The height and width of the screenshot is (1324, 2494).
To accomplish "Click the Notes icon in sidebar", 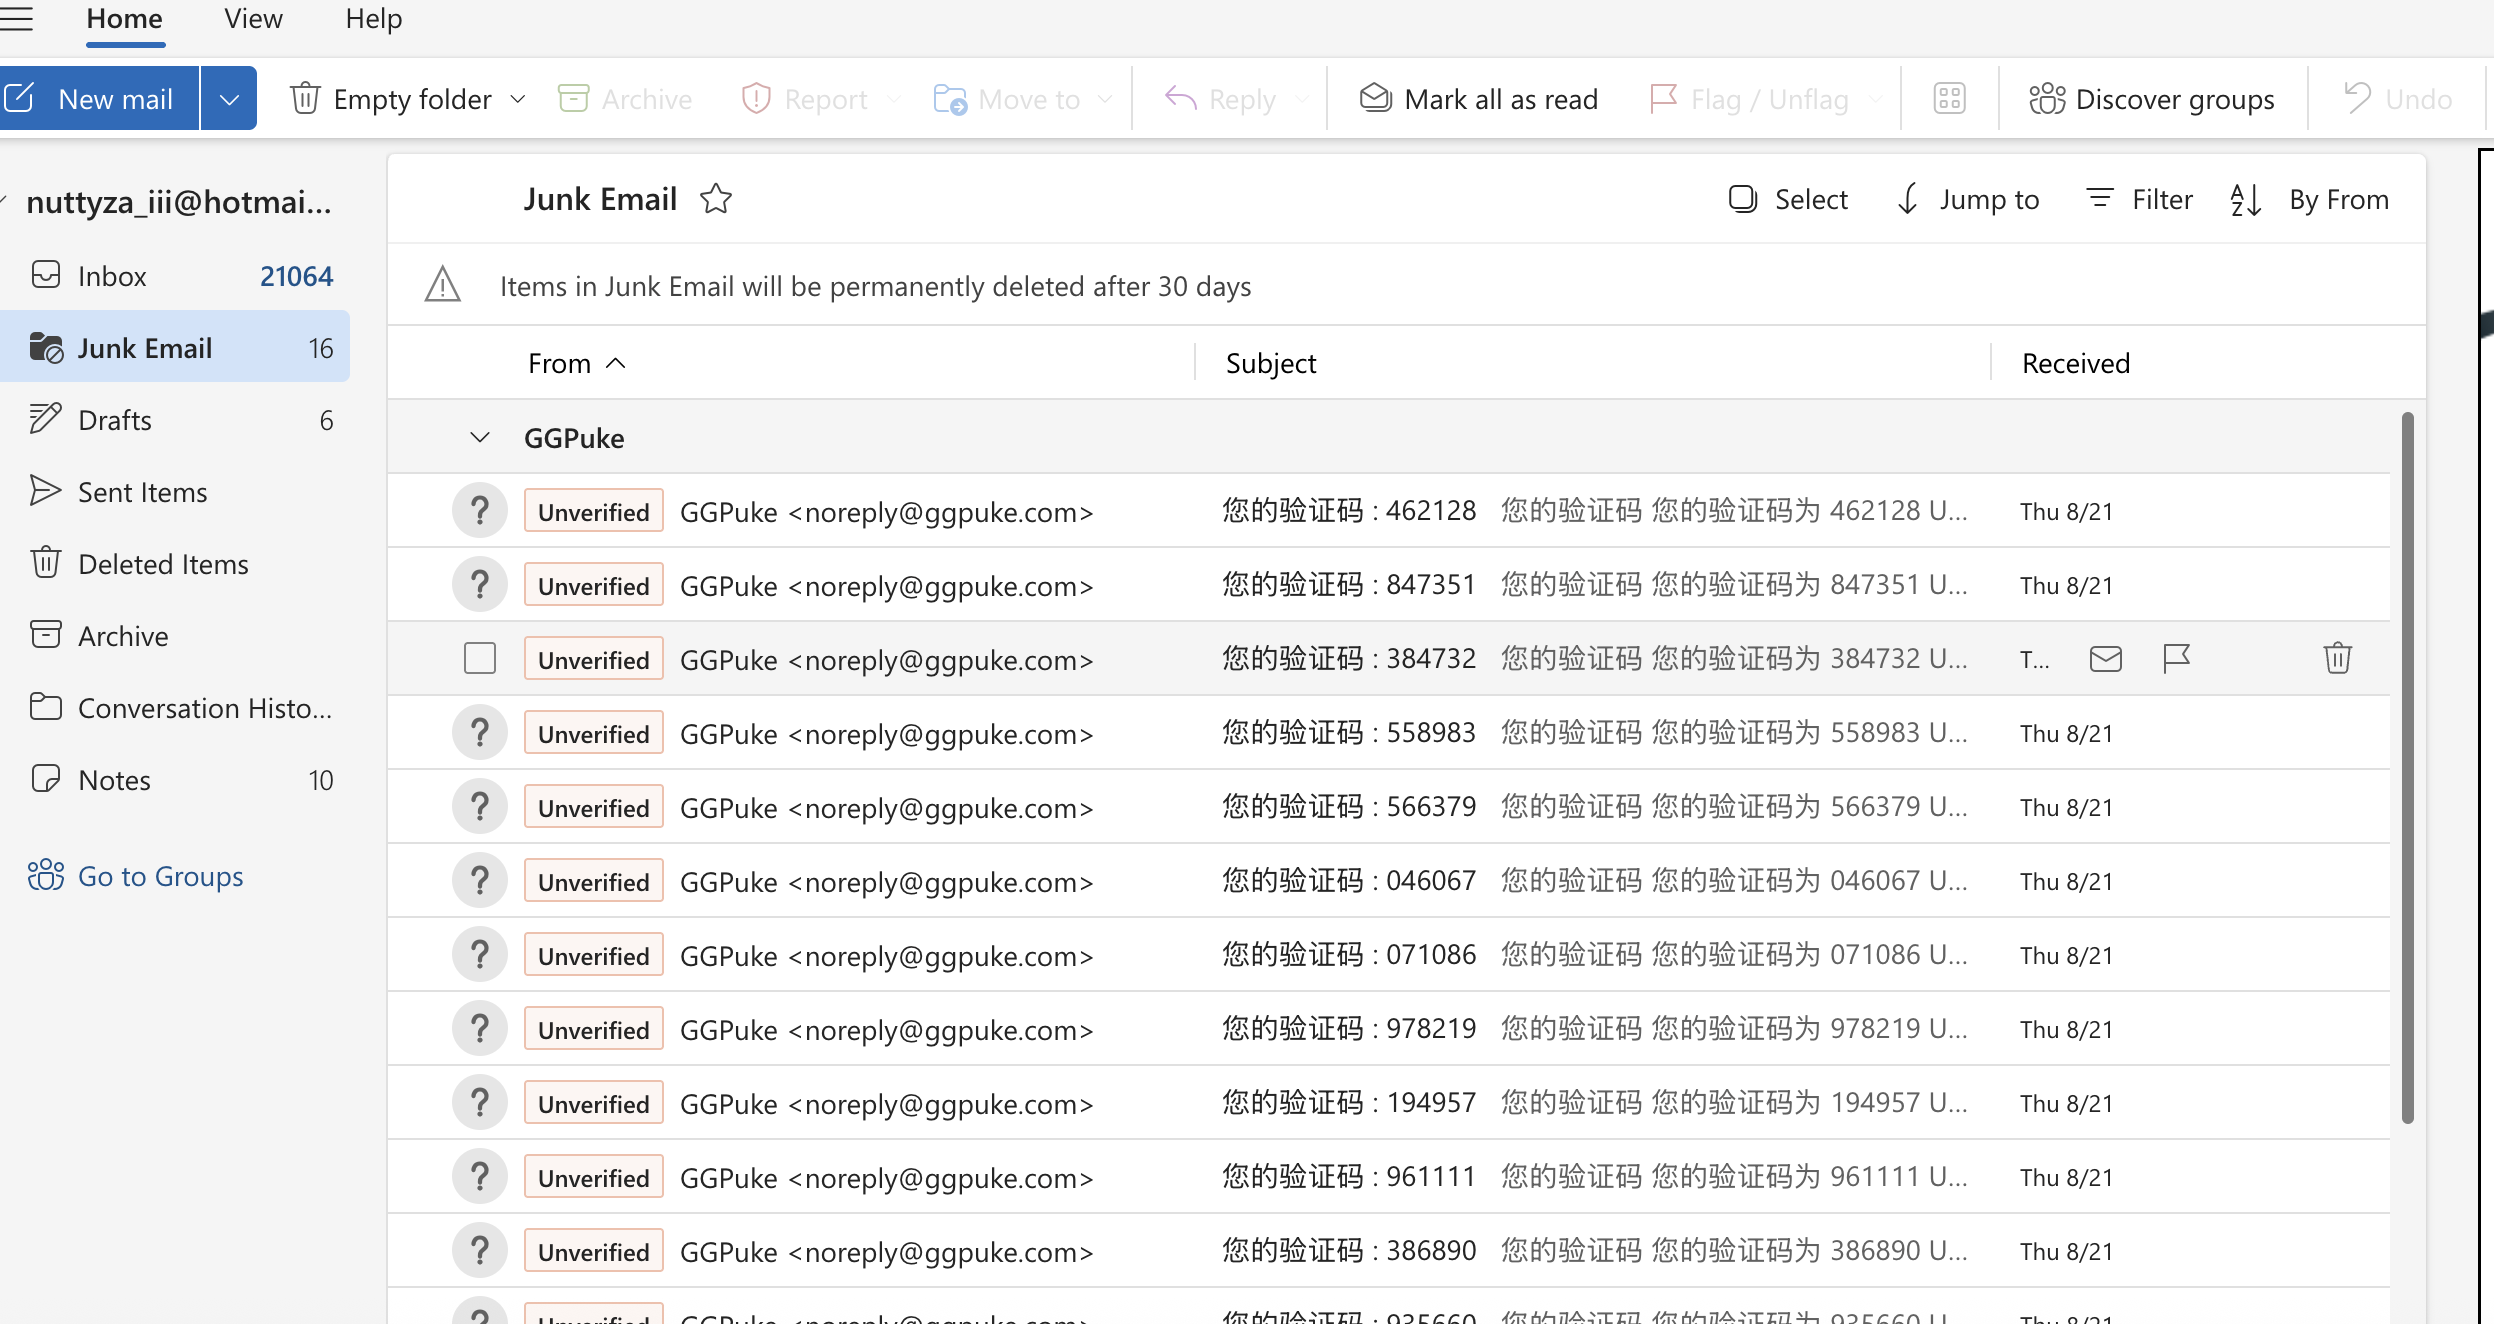I will [46, 779].
